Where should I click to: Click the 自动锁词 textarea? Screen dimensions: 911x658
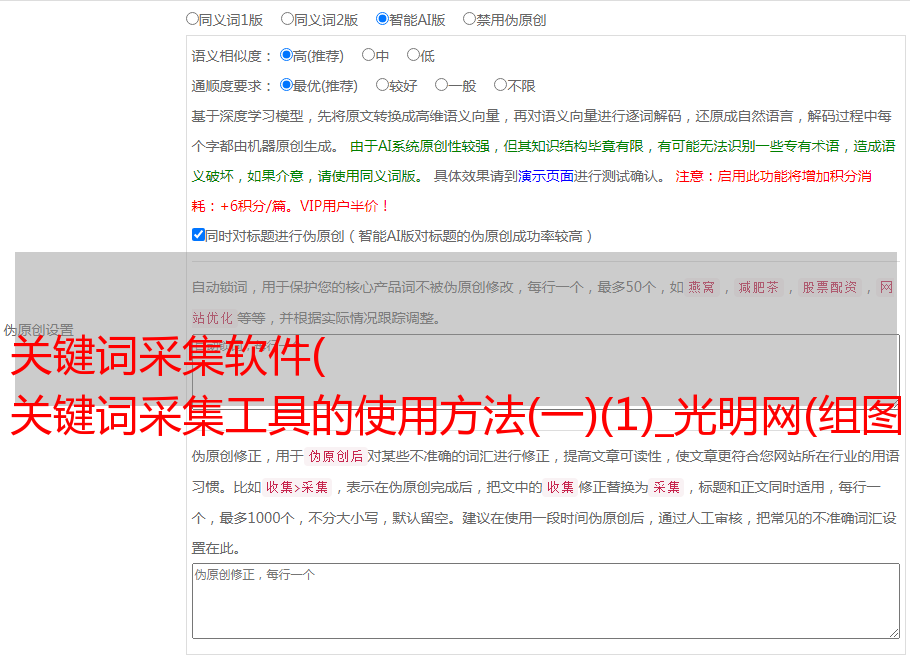[546, 371]
